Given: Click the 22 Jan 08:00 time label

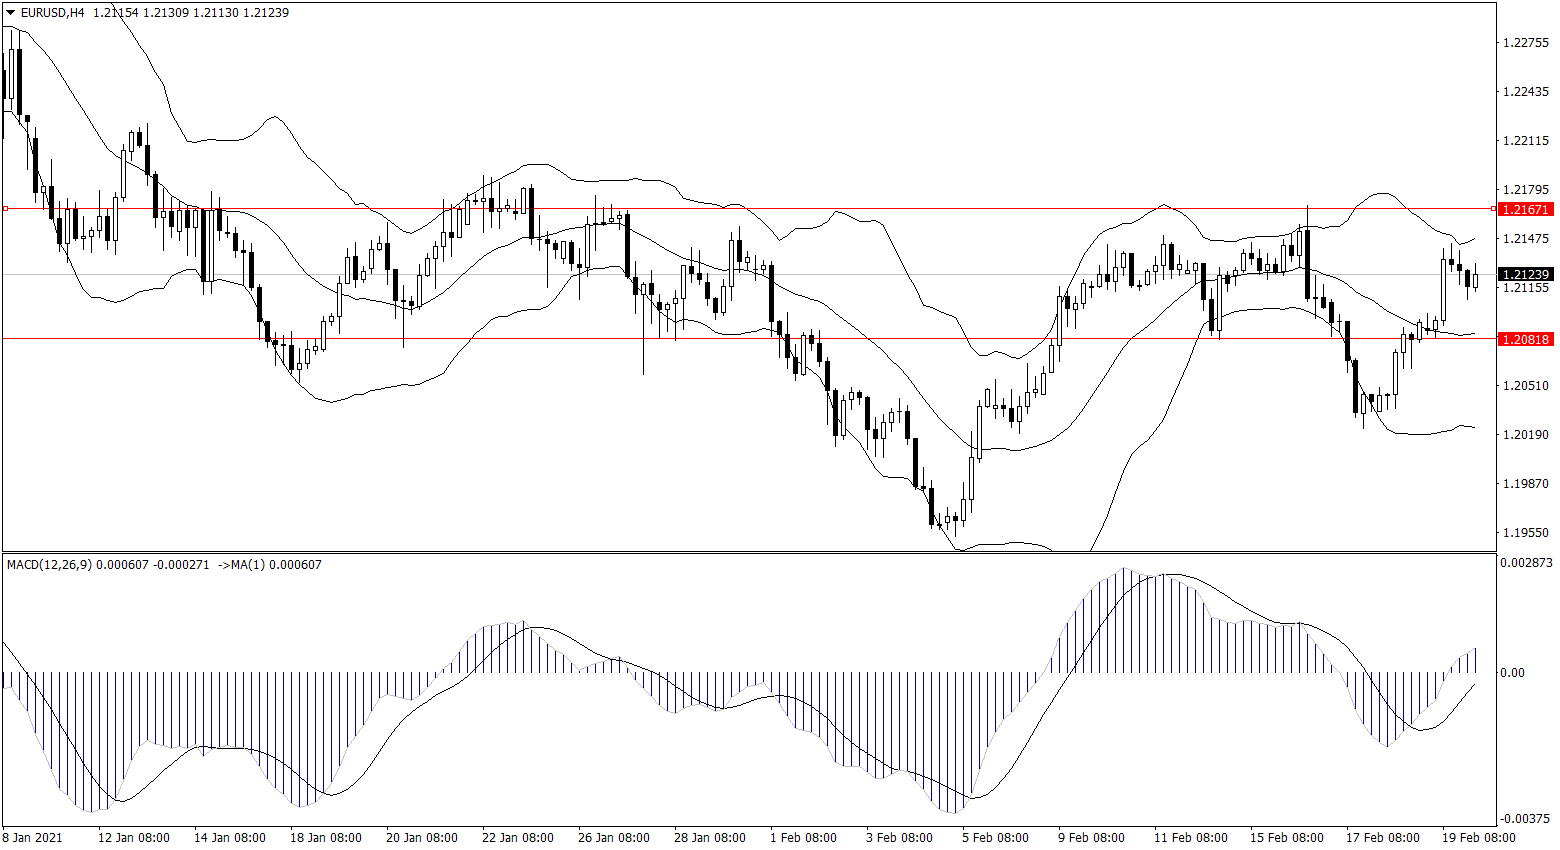Looking at the screenshot, I should point(517,838).
